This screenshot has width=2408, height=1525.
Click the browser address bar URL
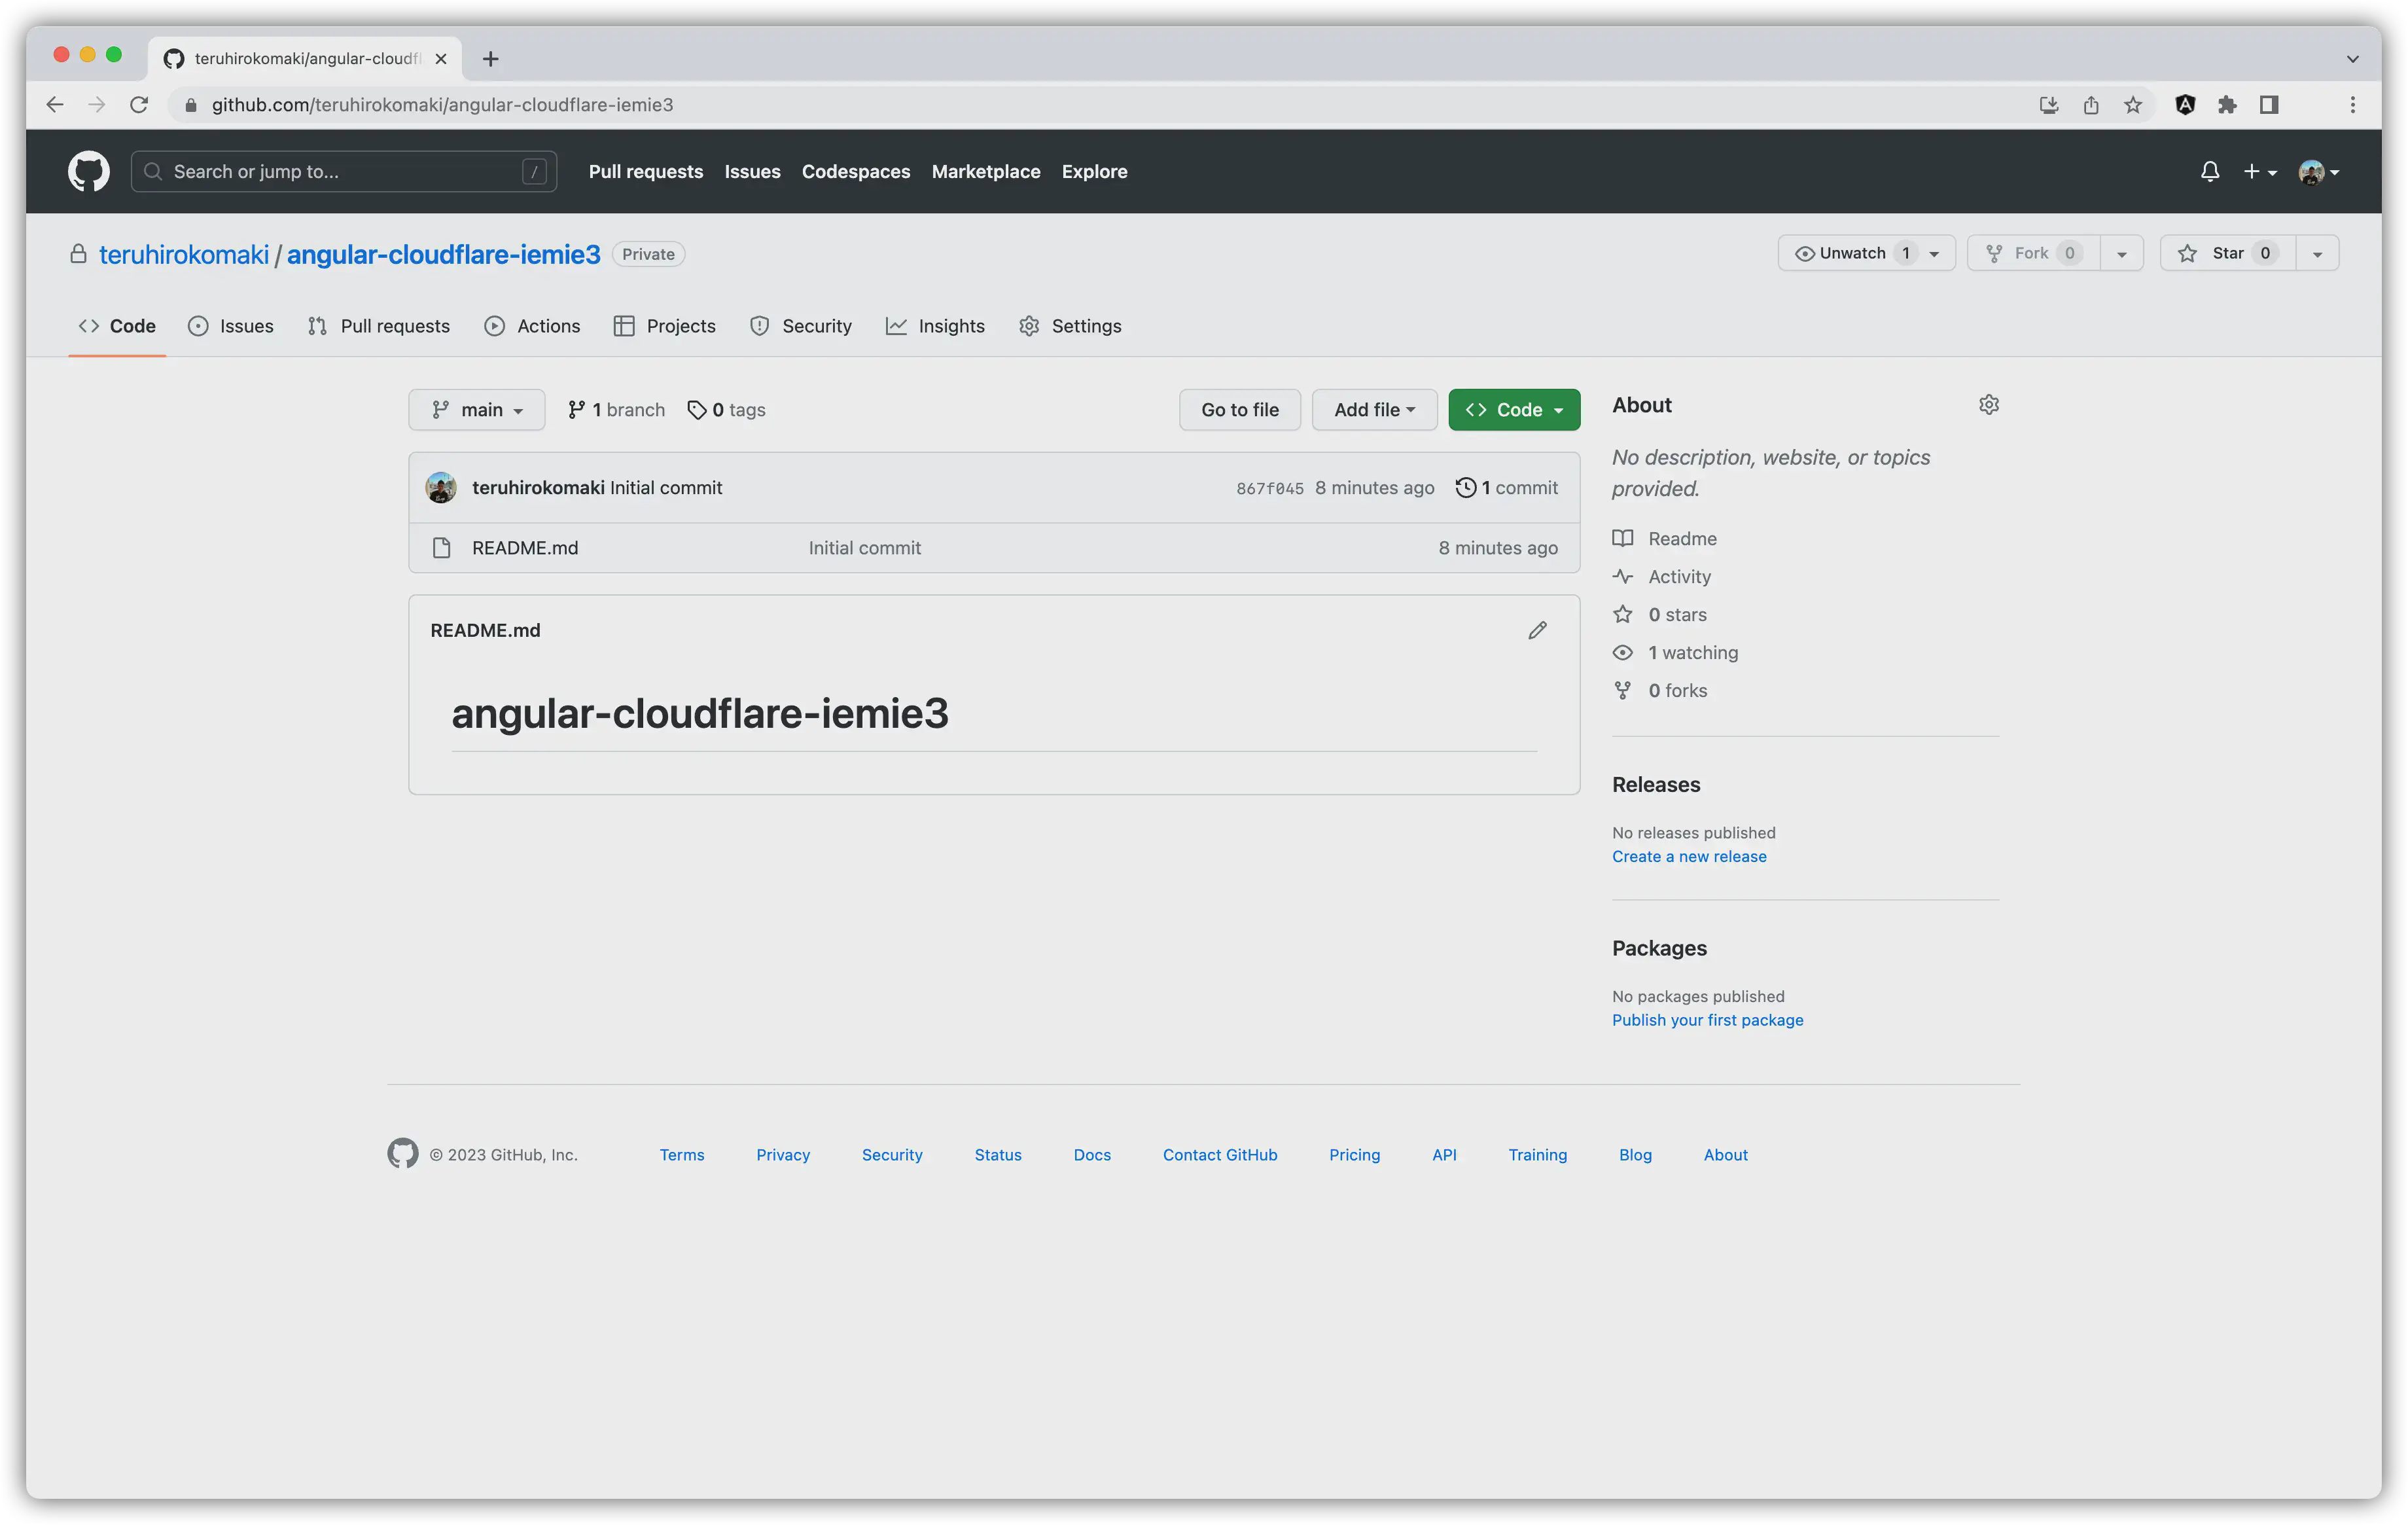(x=442, y=104)
